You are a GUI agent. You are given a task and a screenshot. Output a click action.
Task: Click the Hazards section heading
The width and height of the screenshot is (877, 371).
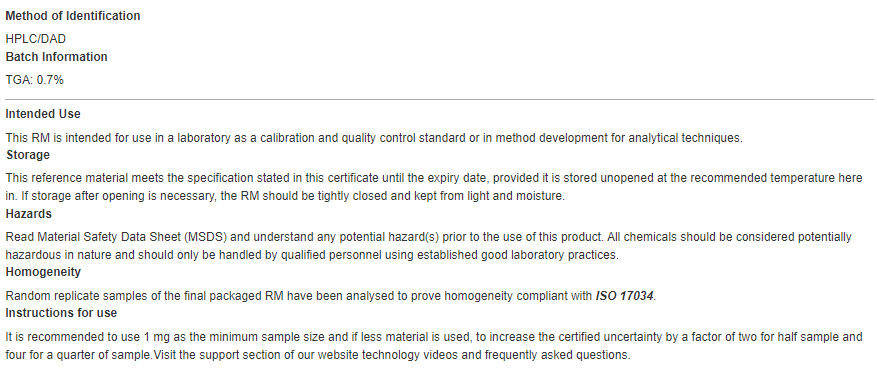point(29,214)
